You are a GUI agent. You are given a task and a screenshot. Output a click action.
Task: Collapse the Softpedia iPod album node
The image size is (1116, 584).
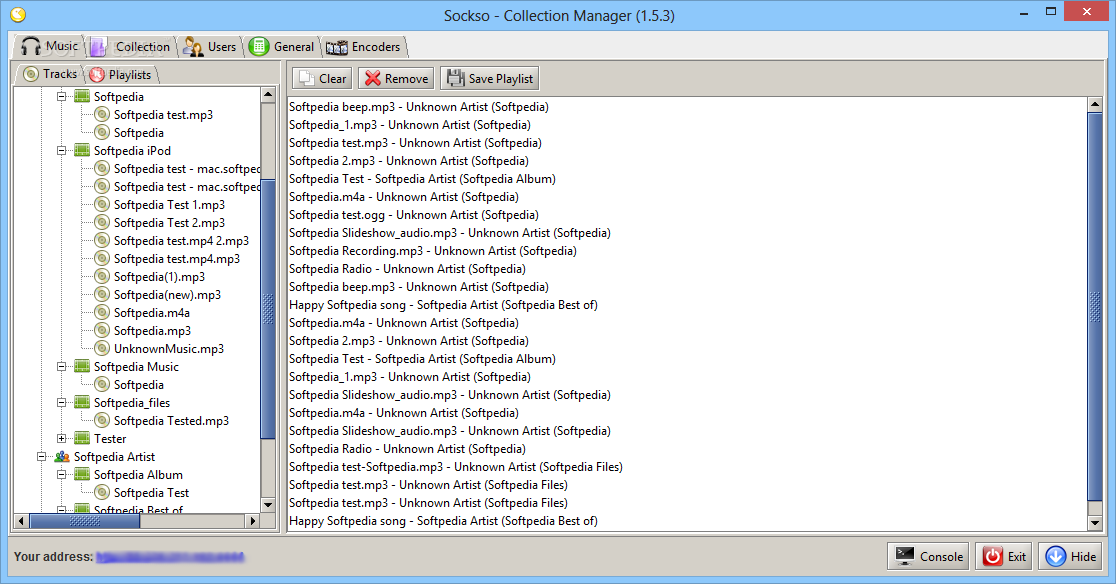pos(62,151)
